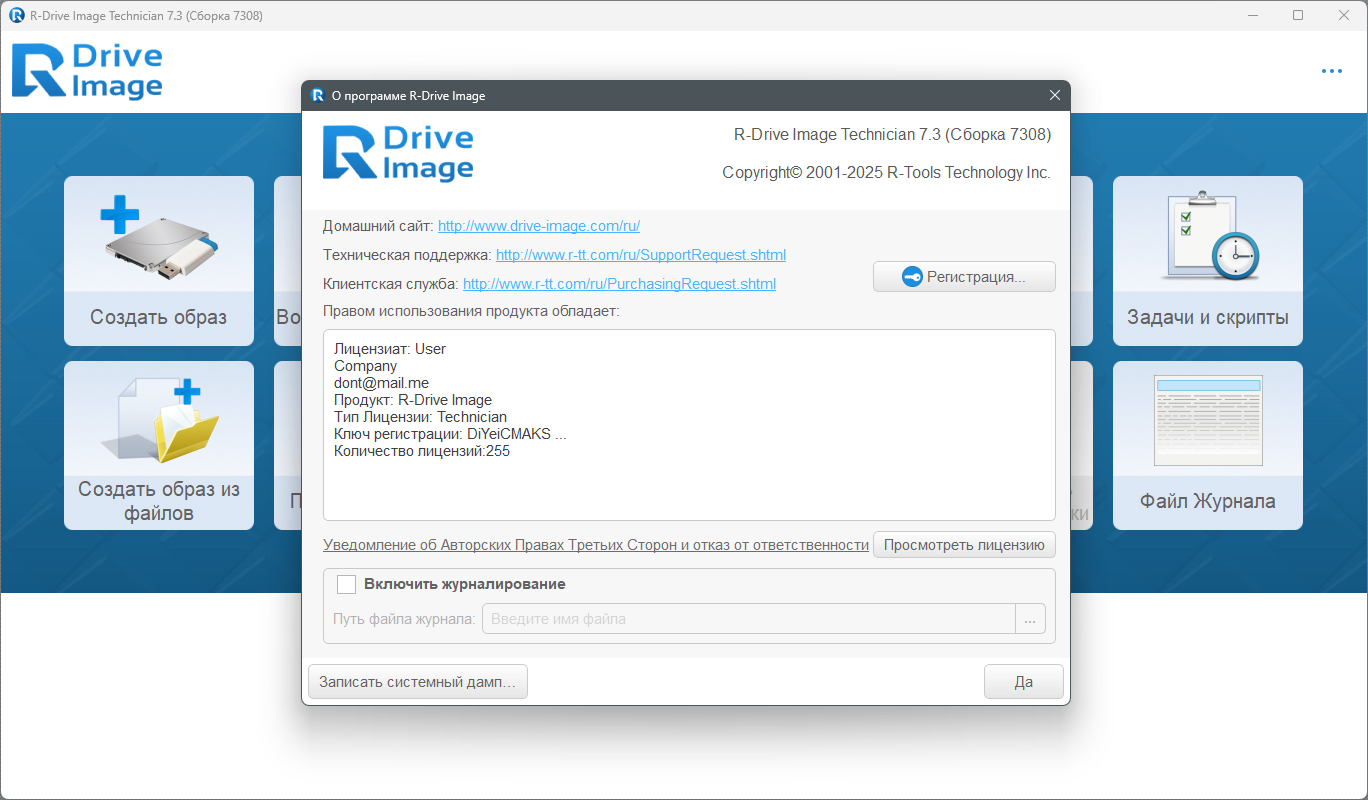Image resolution: width=1368 pixels, height=800 pixels.
Task: Click the browse ellipsis button for log path
Action: [x=1031, y=619]
